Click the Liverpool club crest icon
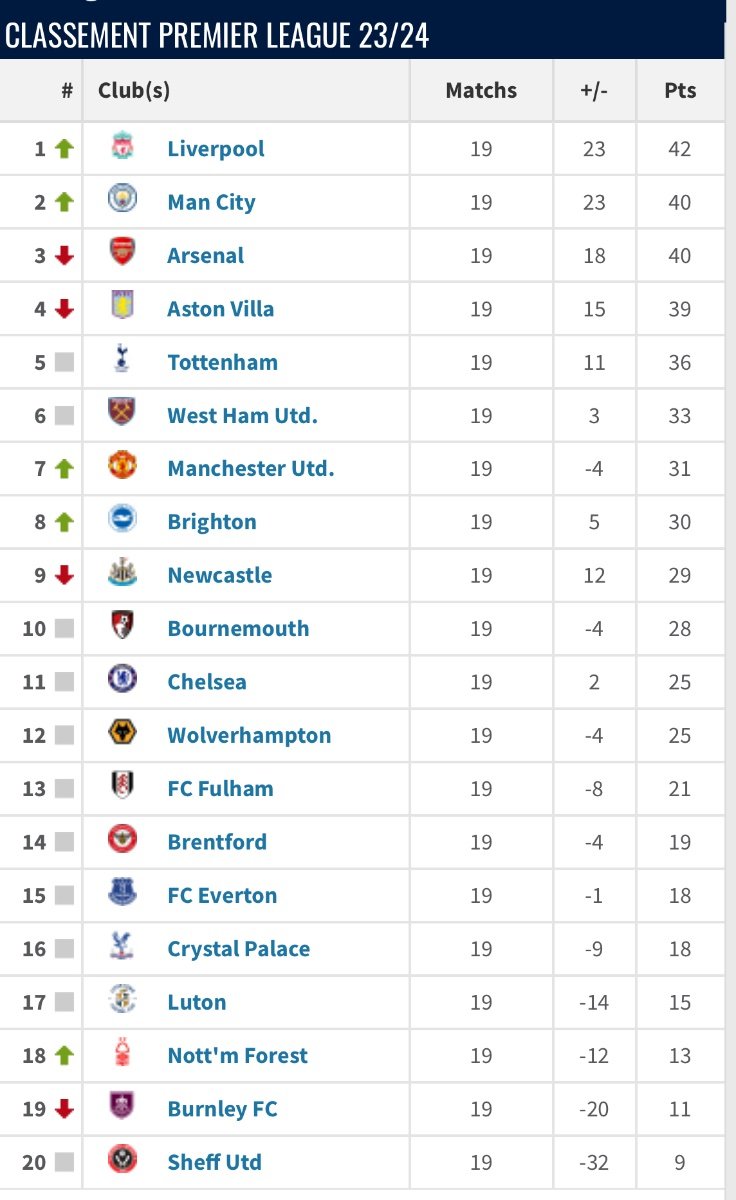Screen dimensions: 736x1200 pyautogui.click(x=122, y=148)
